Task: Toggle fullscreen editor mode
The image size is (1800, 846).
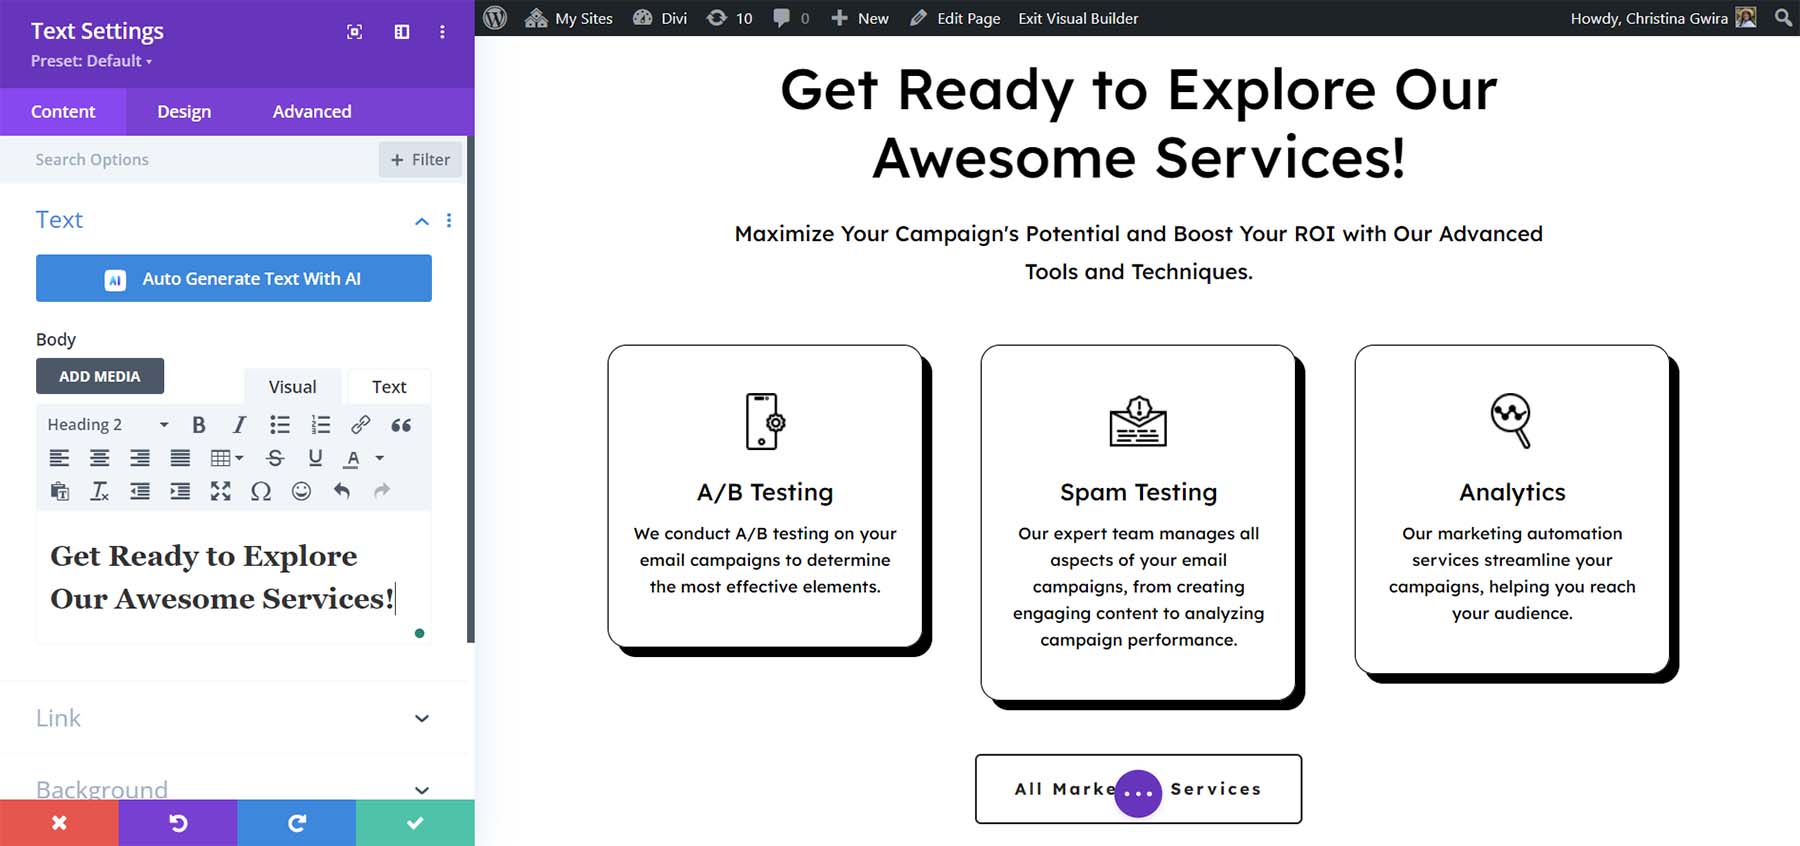Action: 220,491
